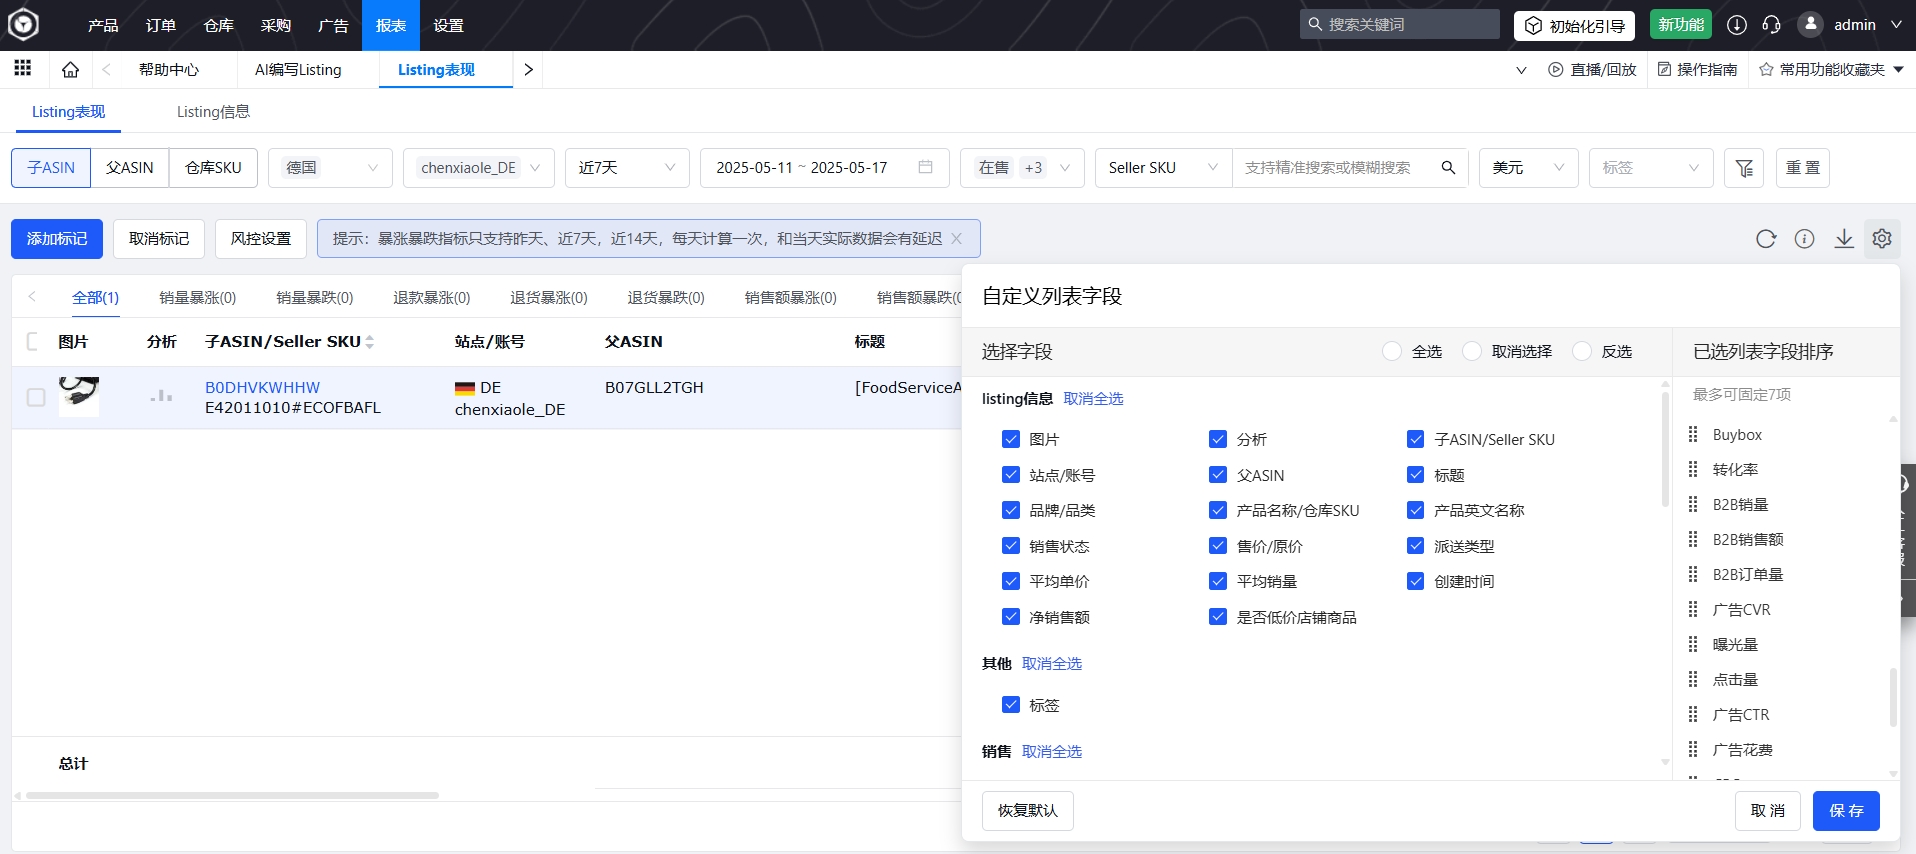Open the 在售 +3 status dropdown
Viewport: 1916px width, 854px height.
click(1022, 168)
